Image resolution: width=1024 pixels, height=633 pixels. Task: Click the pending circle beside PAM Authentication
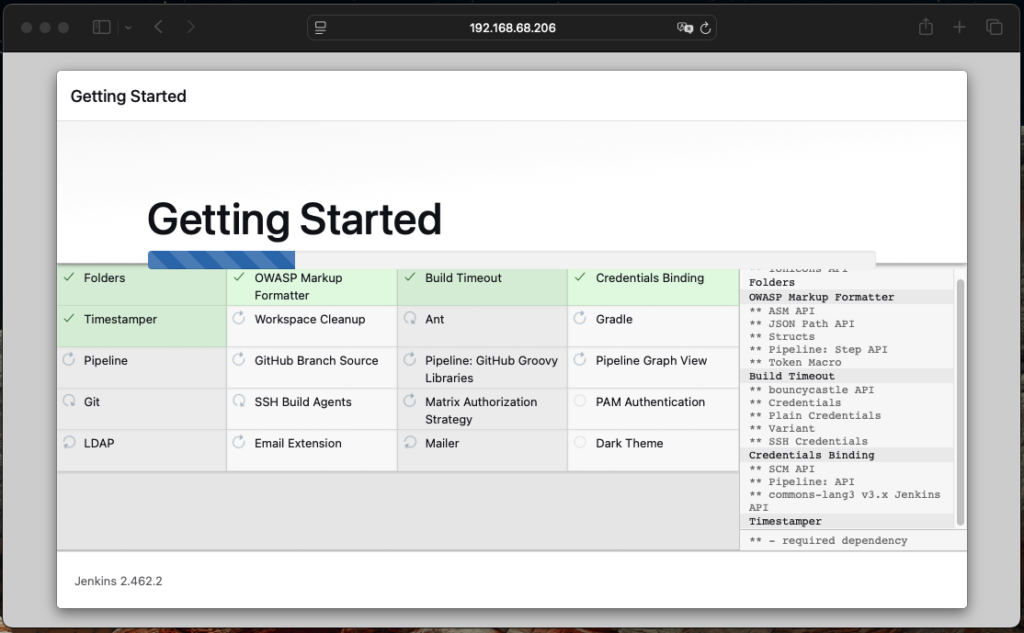pyautogui.click(x=580, y=400)
